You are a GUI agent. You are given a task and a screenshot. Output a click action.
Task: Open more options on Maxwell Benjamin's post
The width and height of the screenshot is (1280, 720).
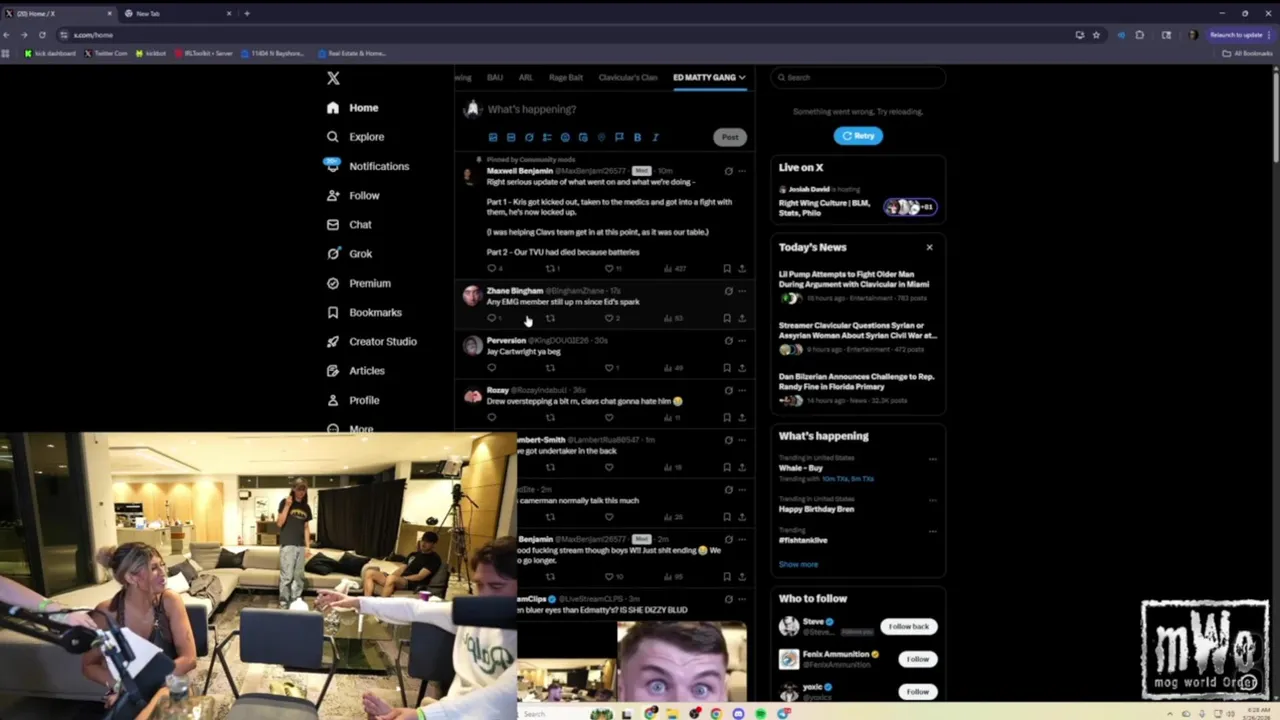coord(742,171)
